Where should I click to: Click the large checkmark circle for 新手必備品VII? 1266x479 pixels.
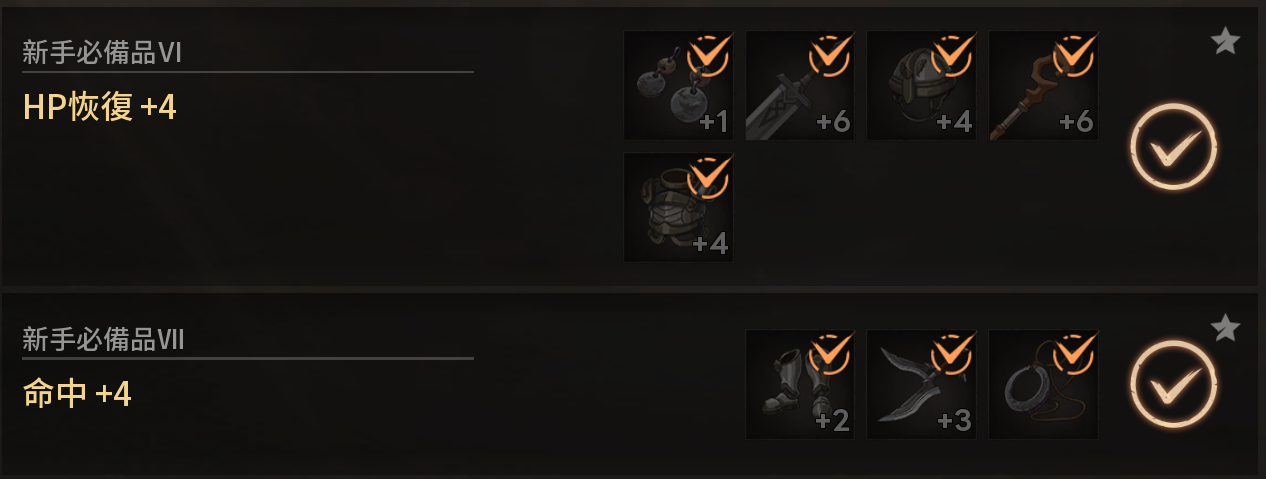(1174, 385)
